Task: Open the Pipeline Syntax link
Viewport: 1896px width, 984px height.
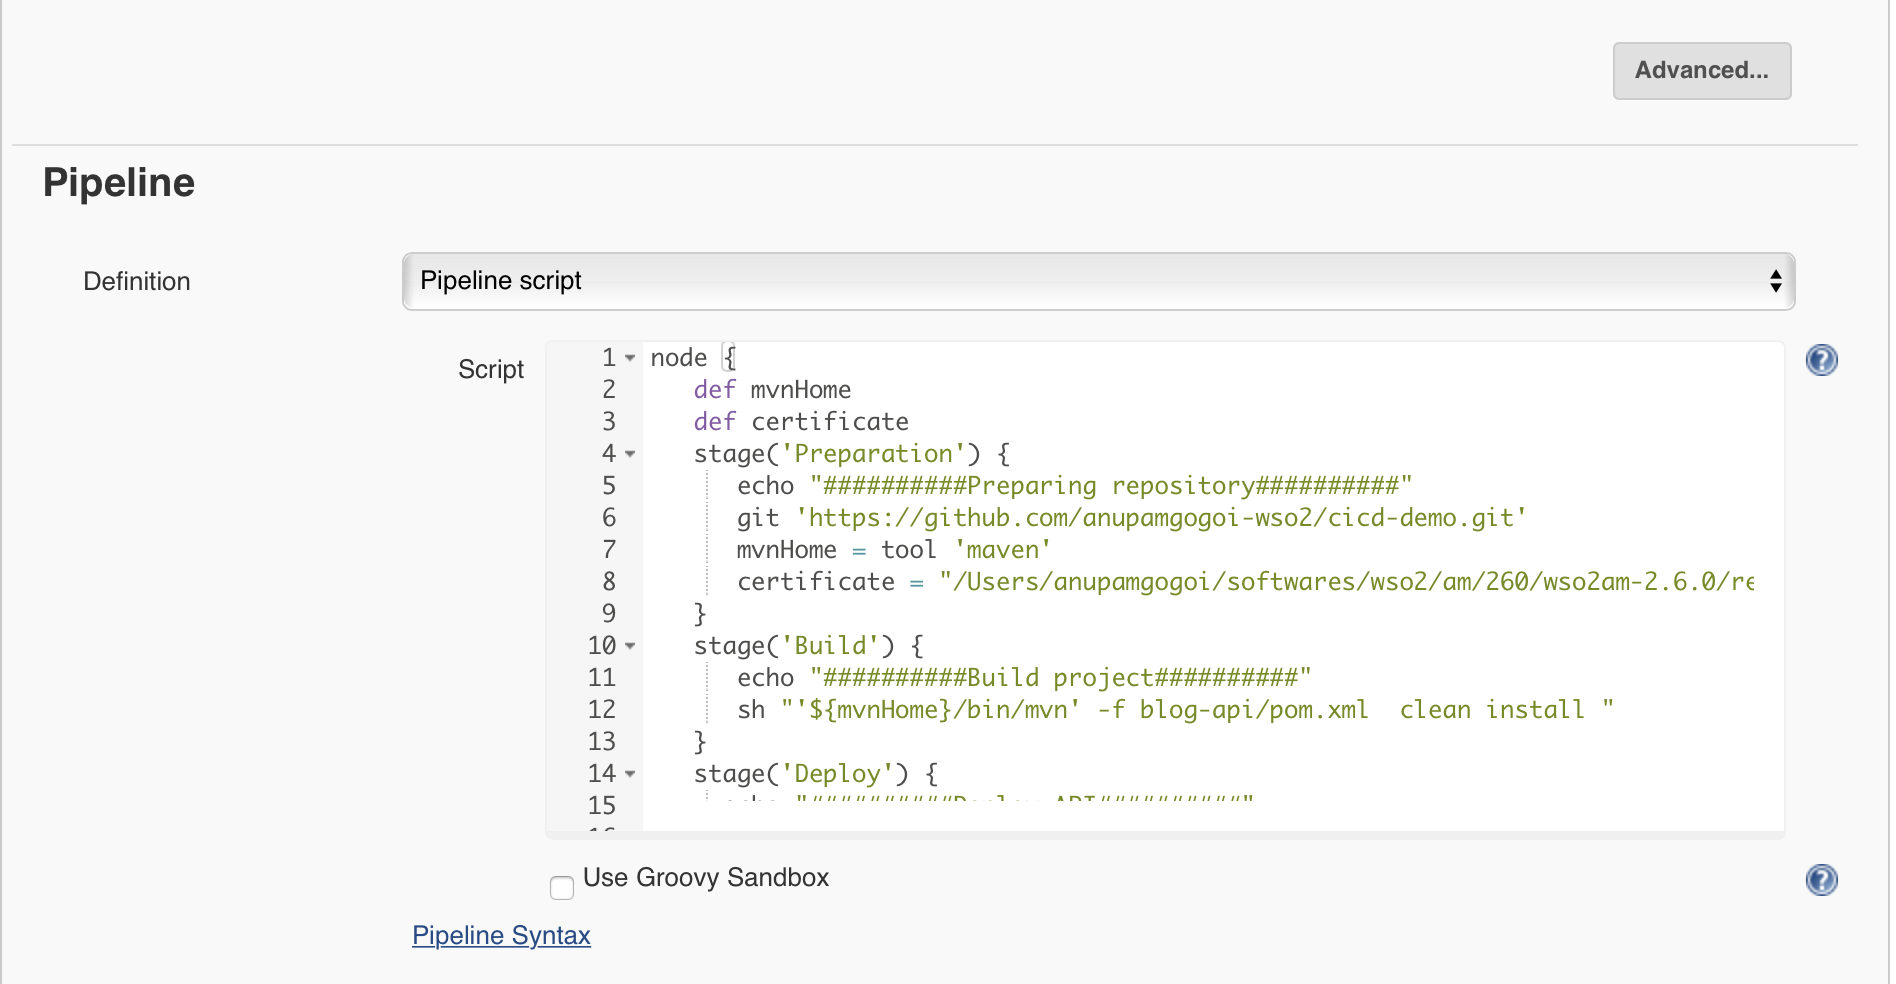Action: 501,935
